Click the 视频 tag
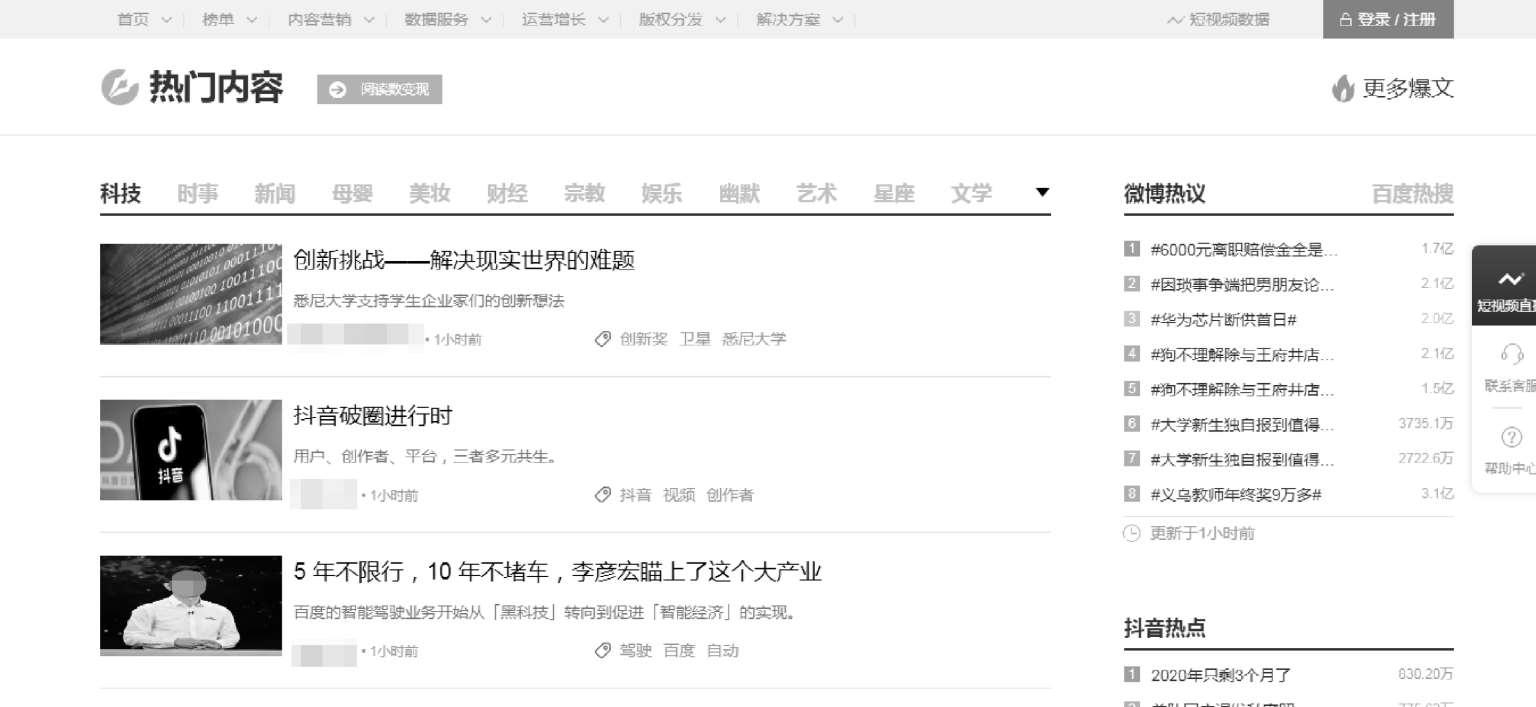Viewport: 1536px width, 707px height. (679, 495)
